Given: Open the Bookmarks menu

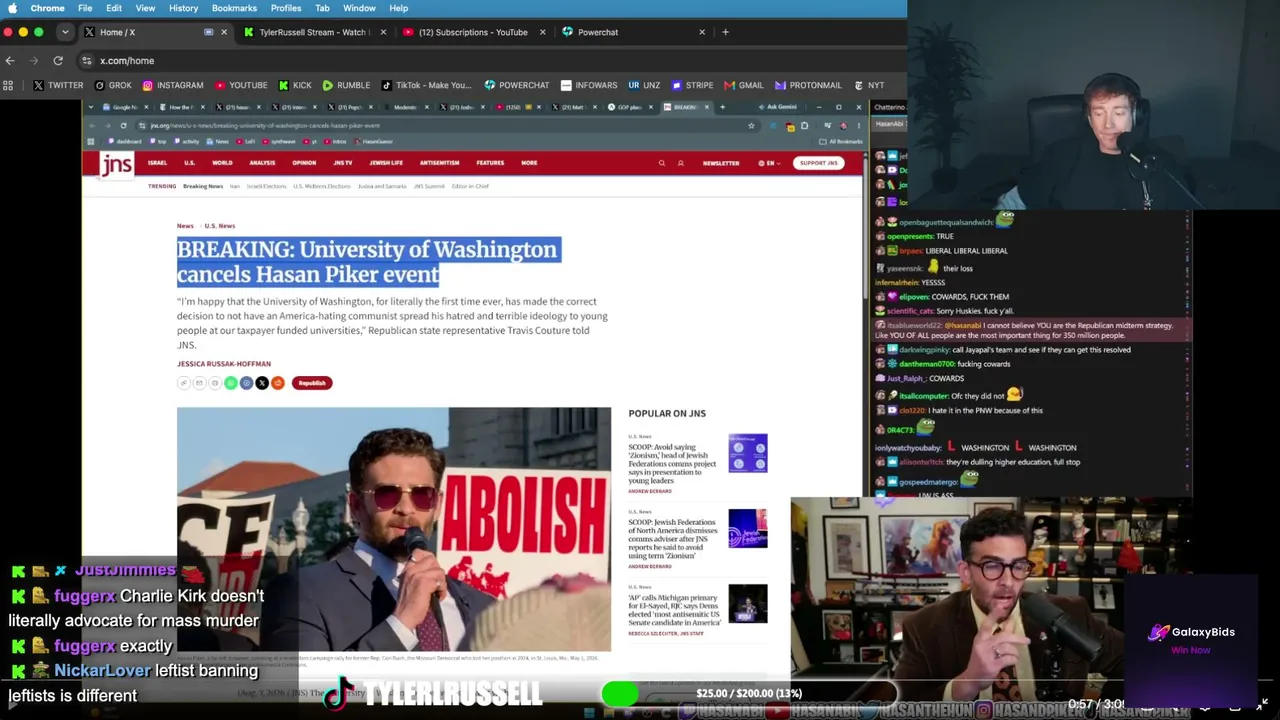Looking at the screenshot, I should (234, 8).
